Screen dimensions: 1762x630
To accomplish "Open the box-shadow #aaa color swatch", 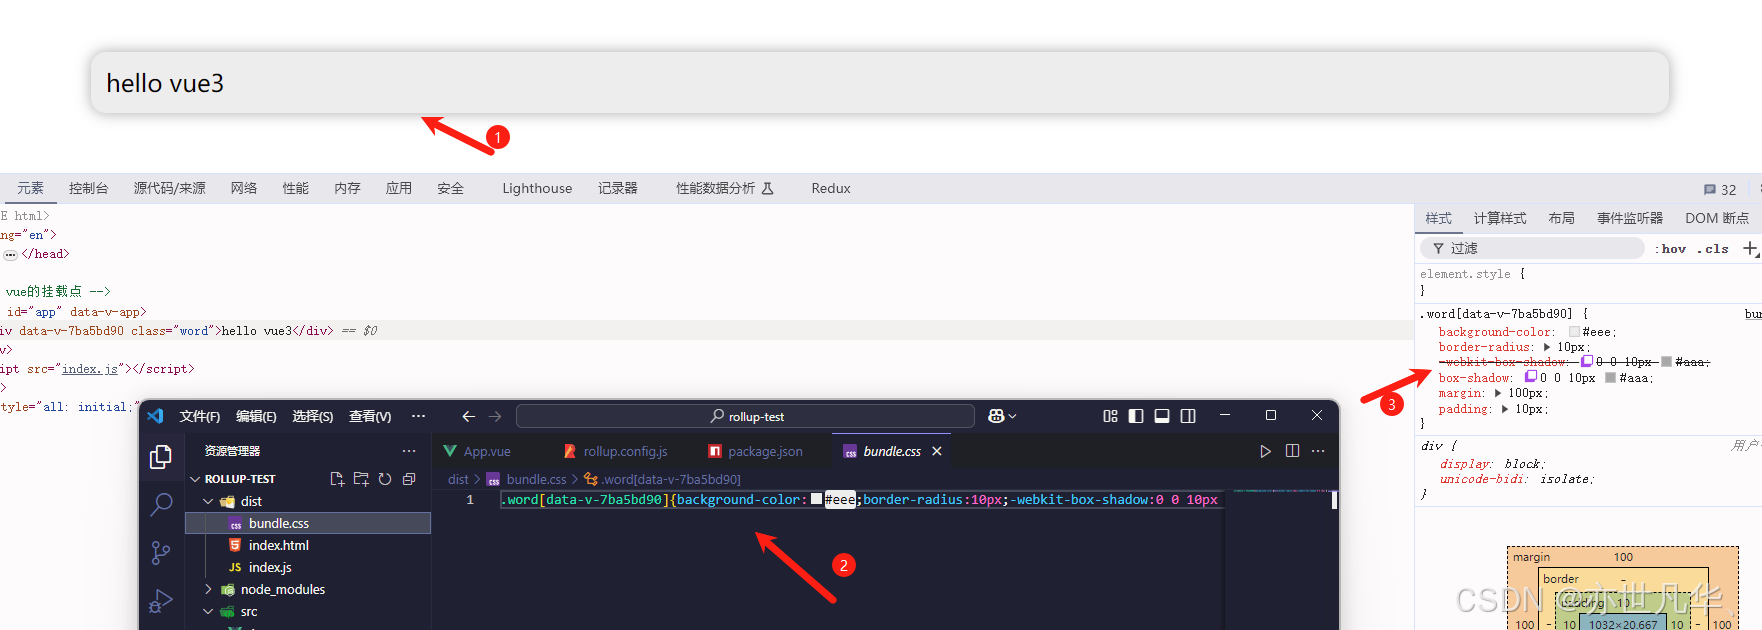I will click(x=1610, y=378).
